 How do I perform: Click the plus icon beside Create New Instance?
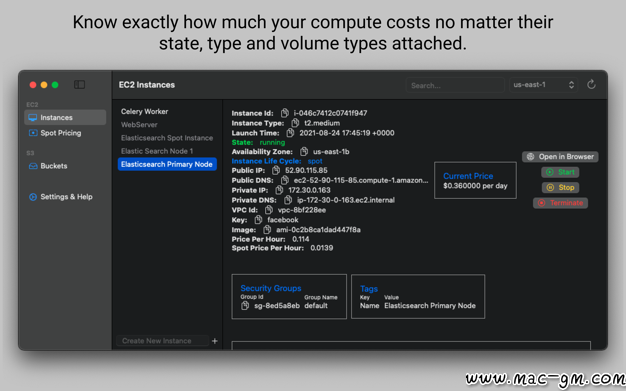215,341
